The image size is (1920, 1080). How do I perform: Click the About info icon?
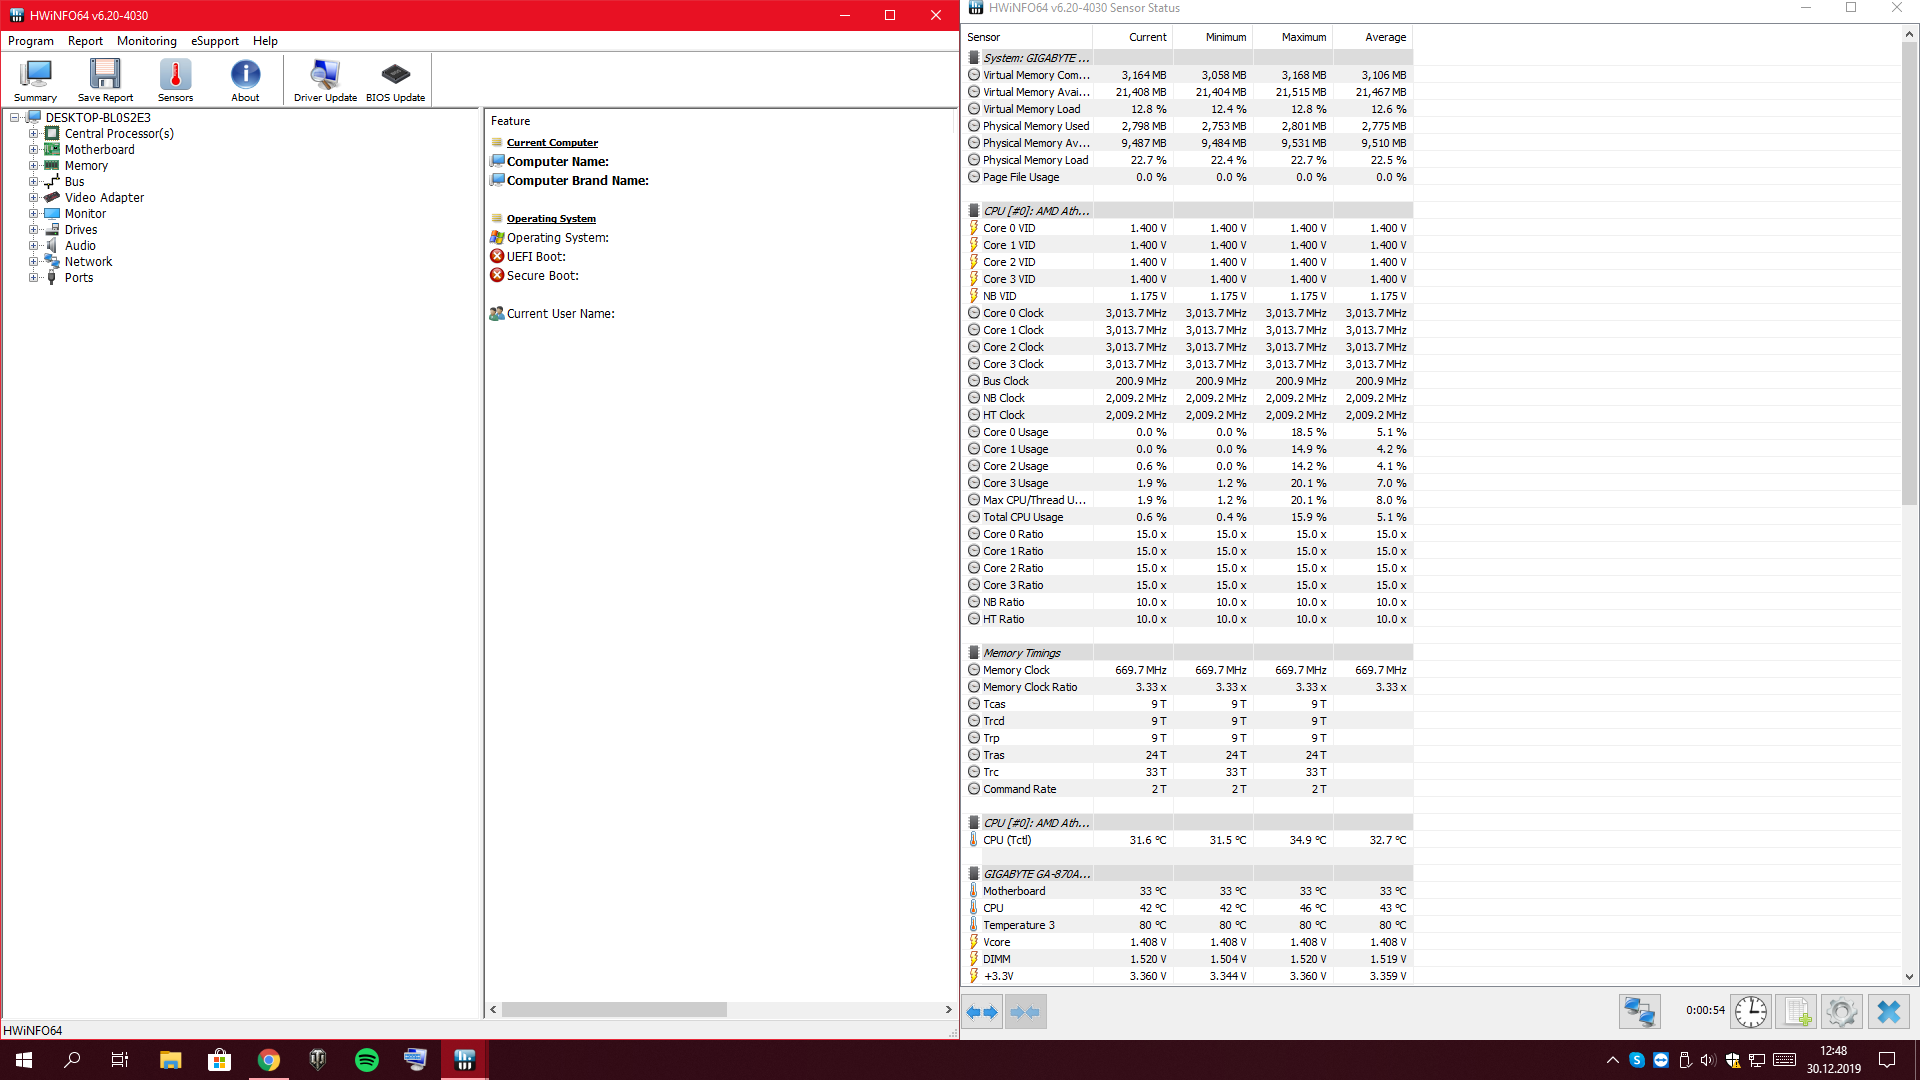point(245,80)
